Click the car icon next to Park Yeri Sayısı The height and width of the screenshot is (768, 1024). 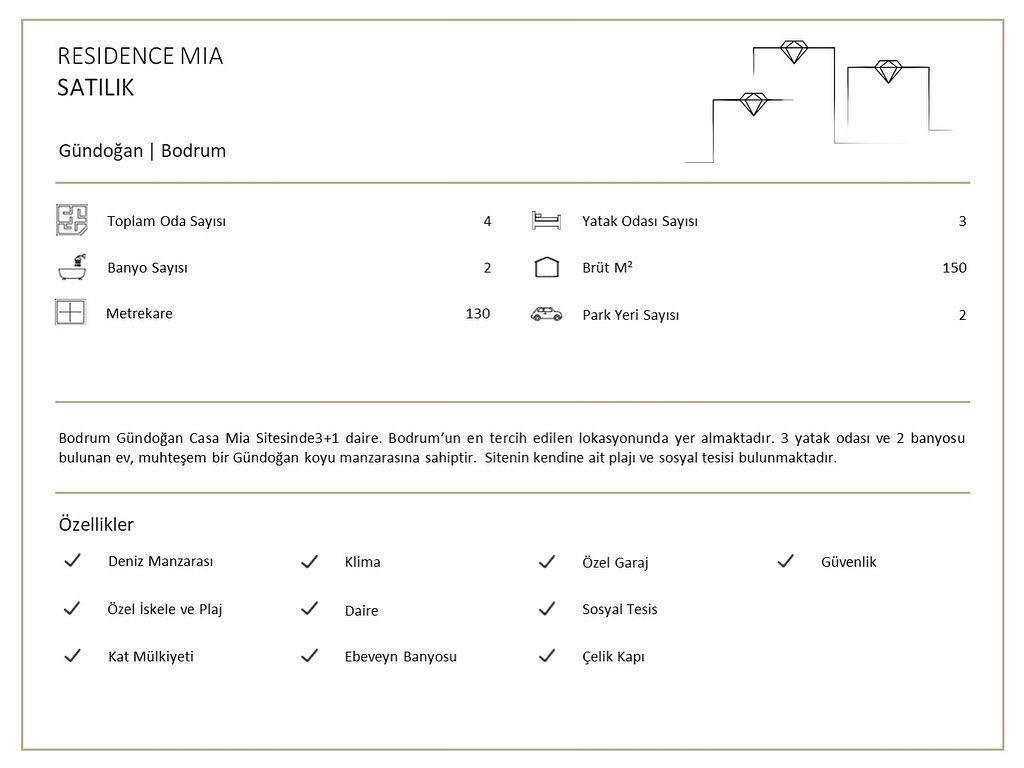point(547,314)
